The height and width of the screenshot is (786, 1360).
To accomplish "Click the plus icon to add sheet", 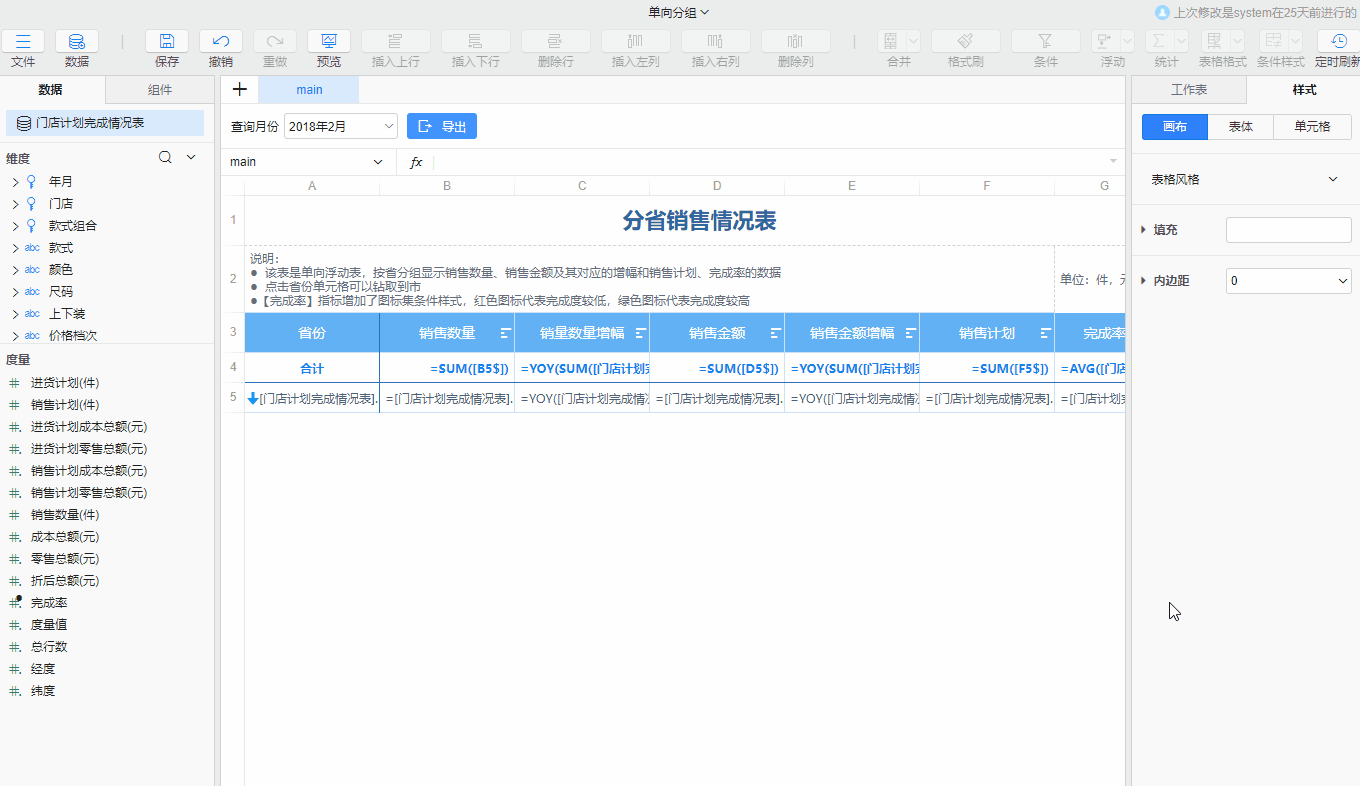I will tap(240, 89).
